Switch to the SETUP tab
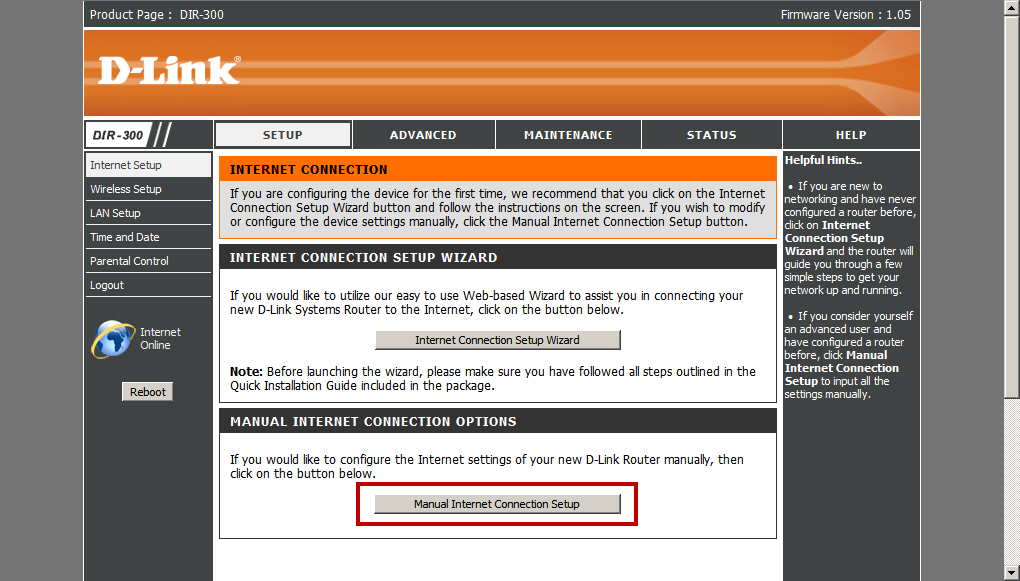The height and width of the screenshot is (581, 1020). point(283,135)
